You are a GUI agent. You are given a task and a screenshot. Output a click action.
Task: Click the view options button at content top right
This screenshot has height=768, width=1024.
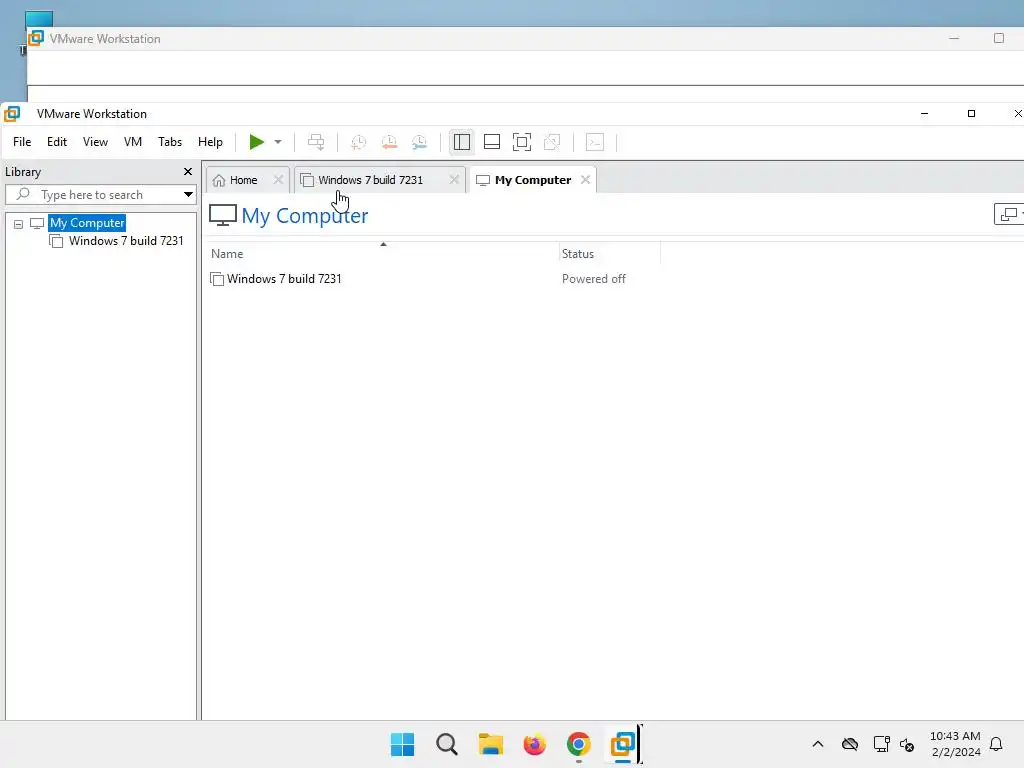[x=1008, y=214]
